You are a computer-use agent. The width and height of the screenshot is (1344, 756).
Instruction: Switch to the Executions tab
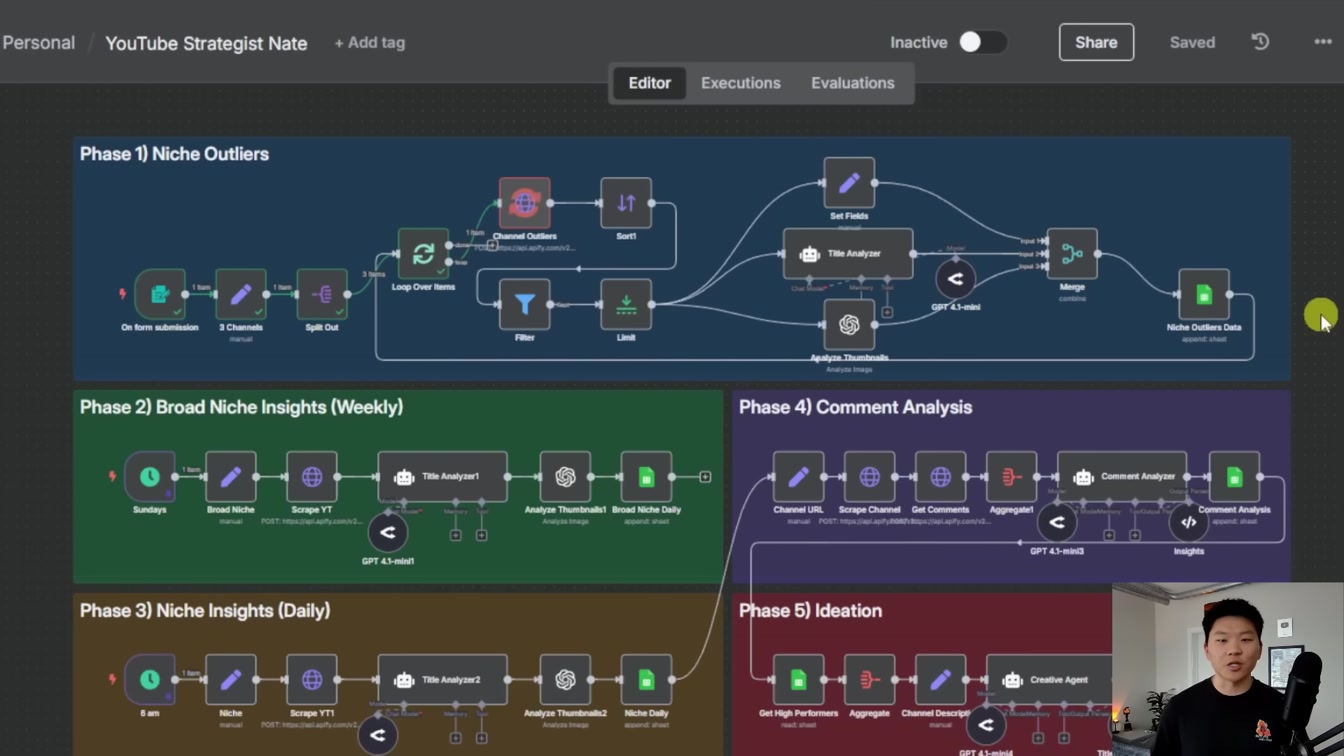(x=741, y=83)
